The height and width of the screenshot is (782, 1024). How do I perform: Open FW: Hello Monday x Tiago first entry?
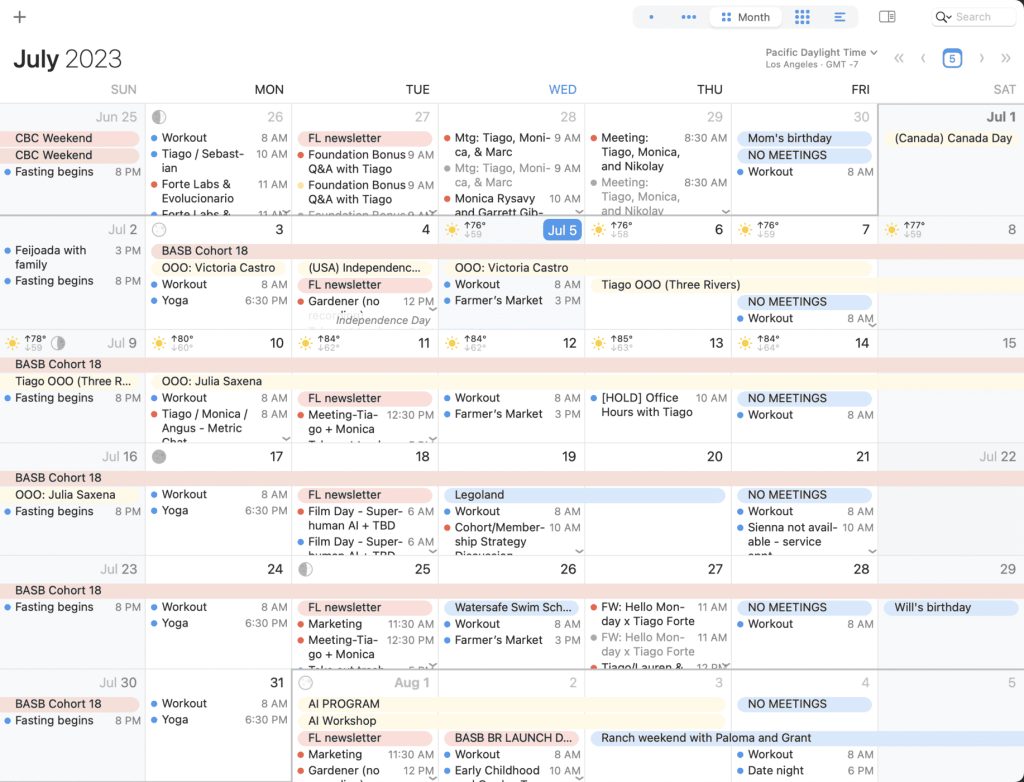658,614
